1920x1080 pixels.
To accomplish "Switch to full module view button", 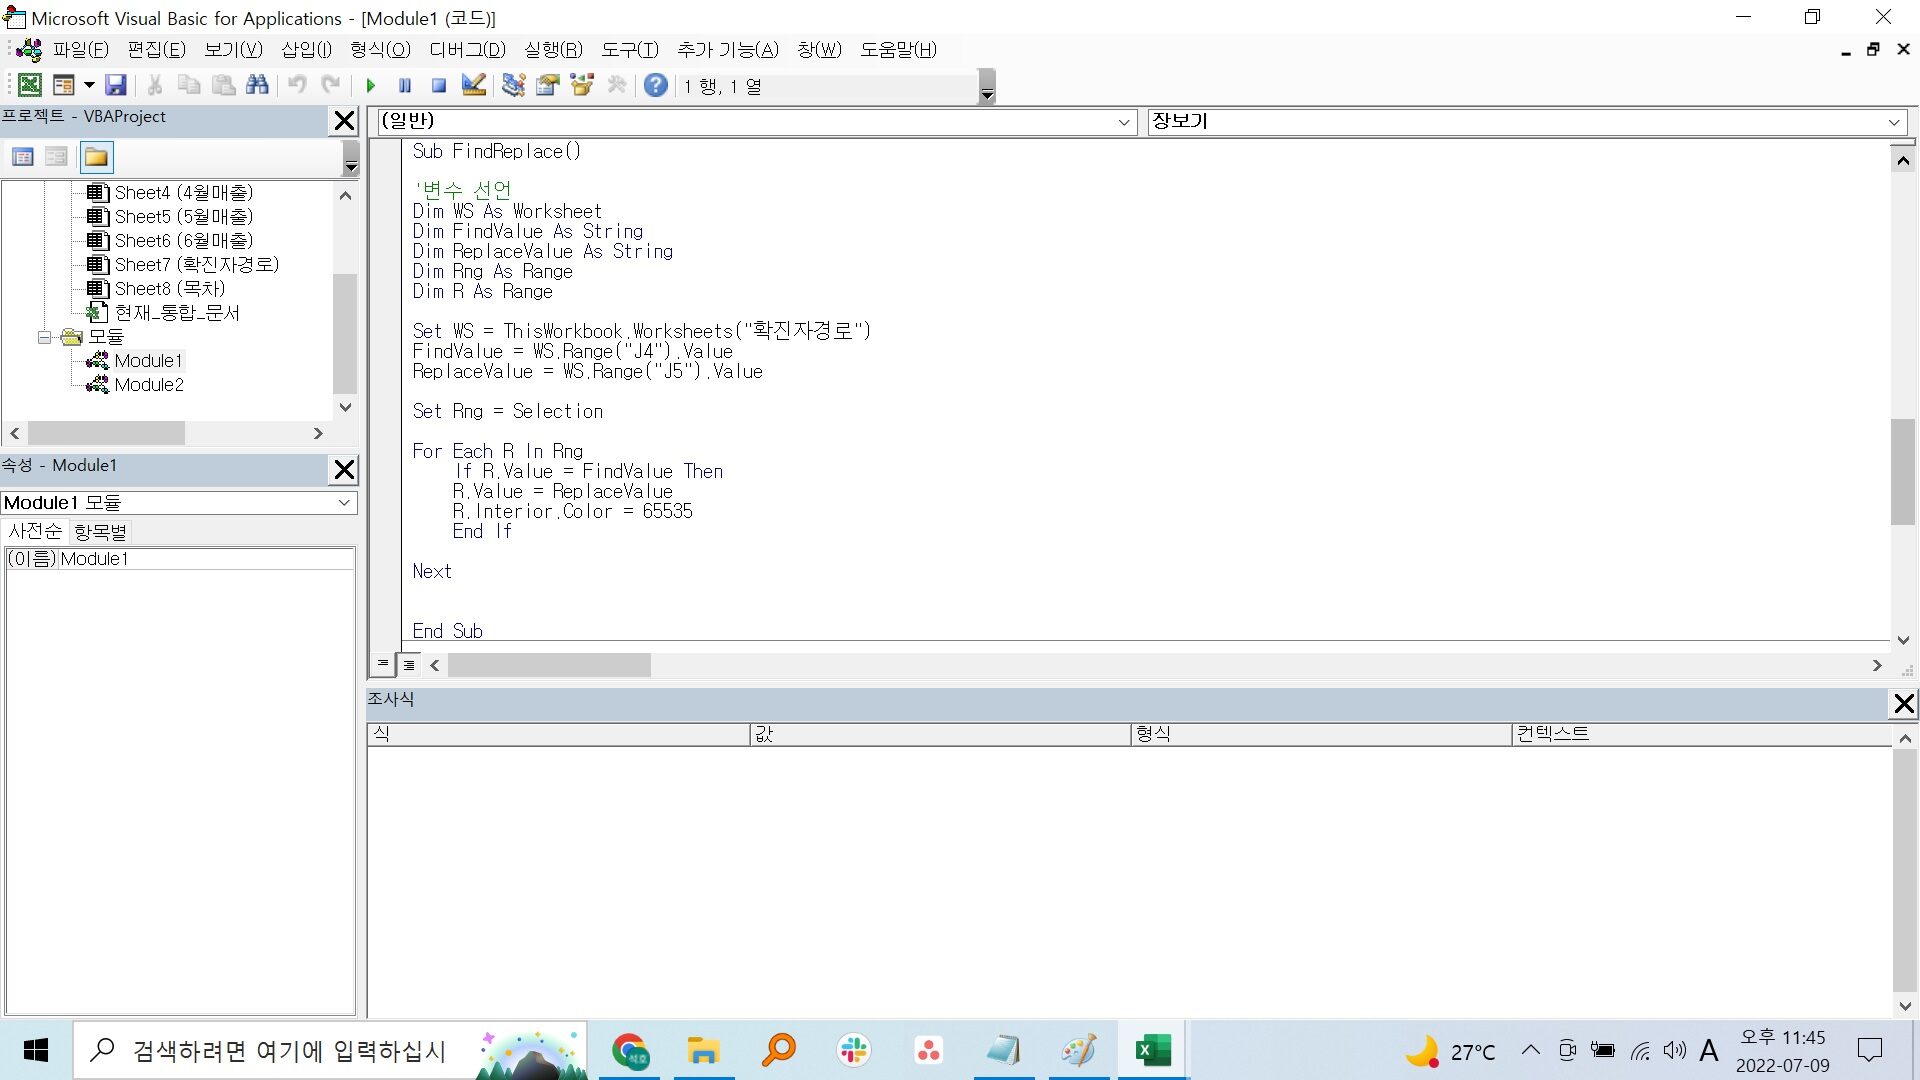I will tap(409, 664).
